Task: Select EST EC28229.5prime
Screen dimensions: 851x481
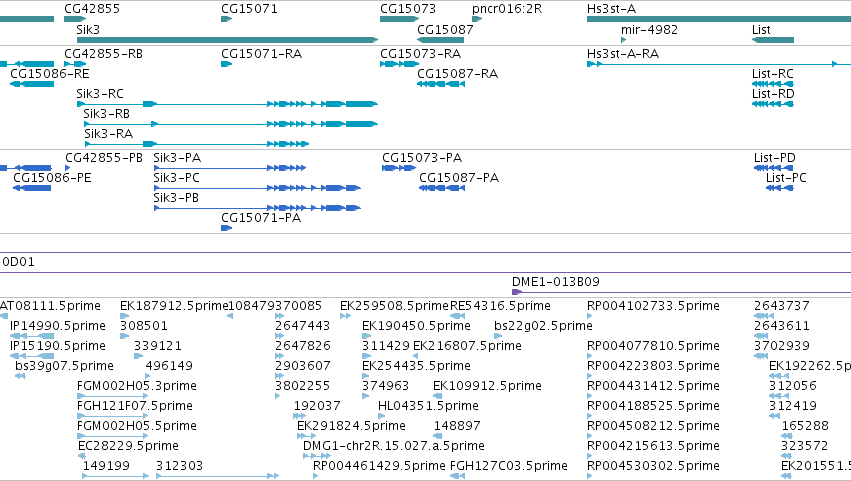Action: [x=129, y=447]
